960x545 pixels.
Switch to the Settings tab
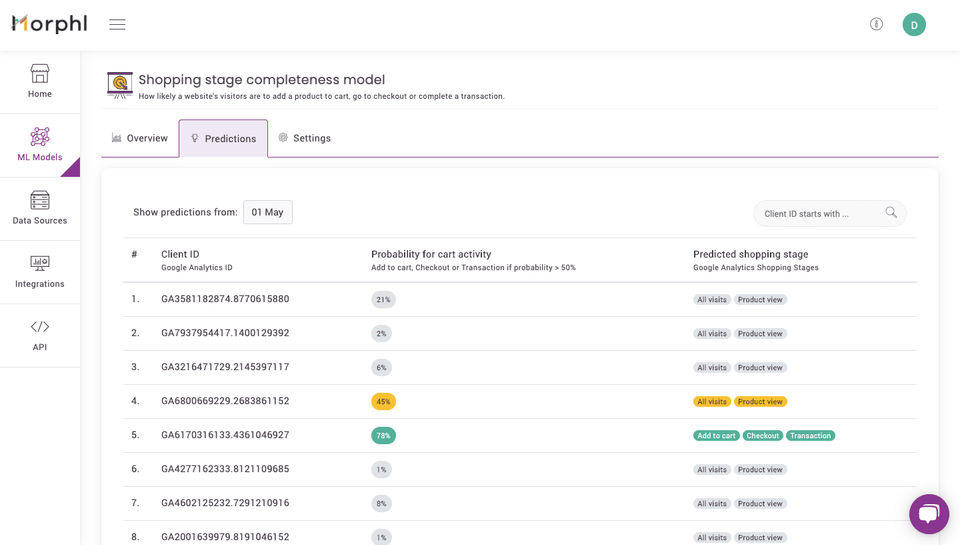click(304, 138)
